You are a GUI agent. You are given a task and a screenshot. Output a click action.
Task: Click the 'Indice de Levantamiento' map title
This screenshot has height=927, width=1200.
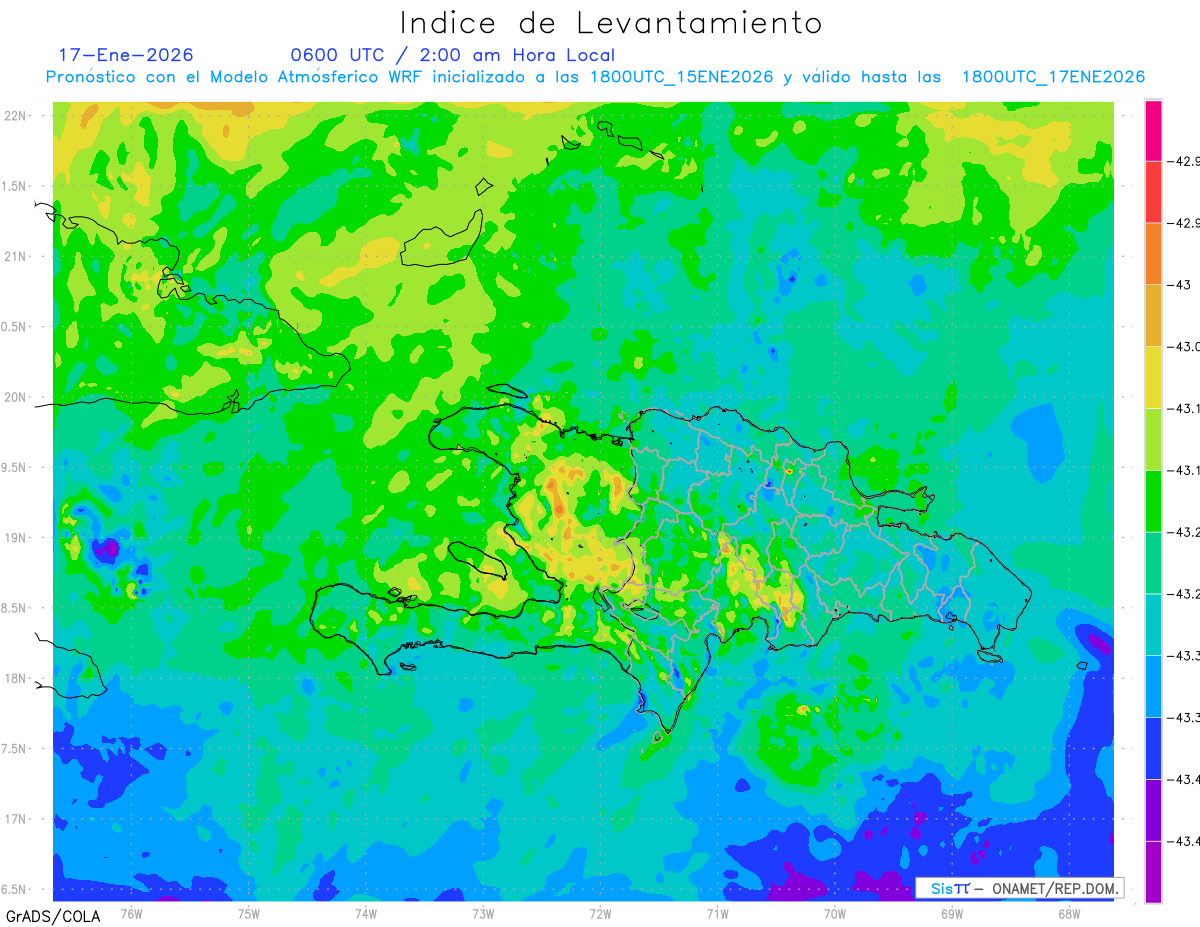pyautogui.click(x=611, y=23)
